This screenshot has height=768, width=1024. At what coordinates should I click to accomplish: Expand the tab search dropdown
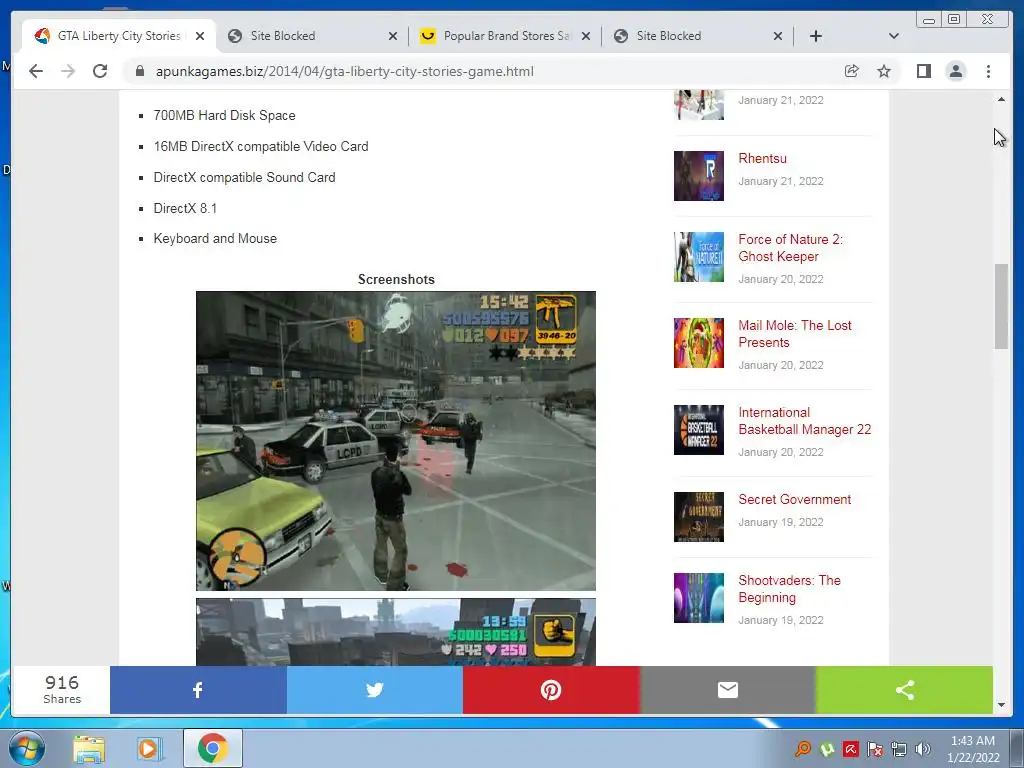(894, 36)
